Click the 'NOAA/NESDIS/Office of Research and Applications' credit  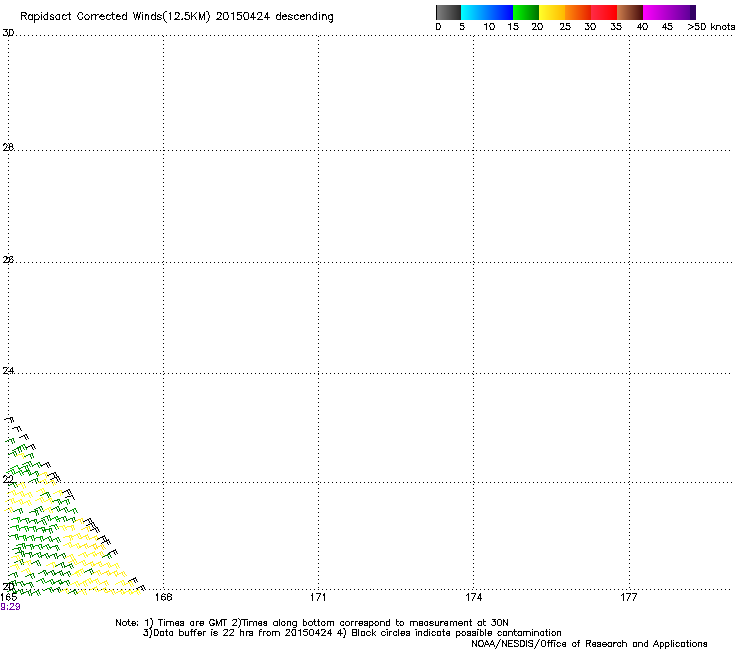(589, 644)
